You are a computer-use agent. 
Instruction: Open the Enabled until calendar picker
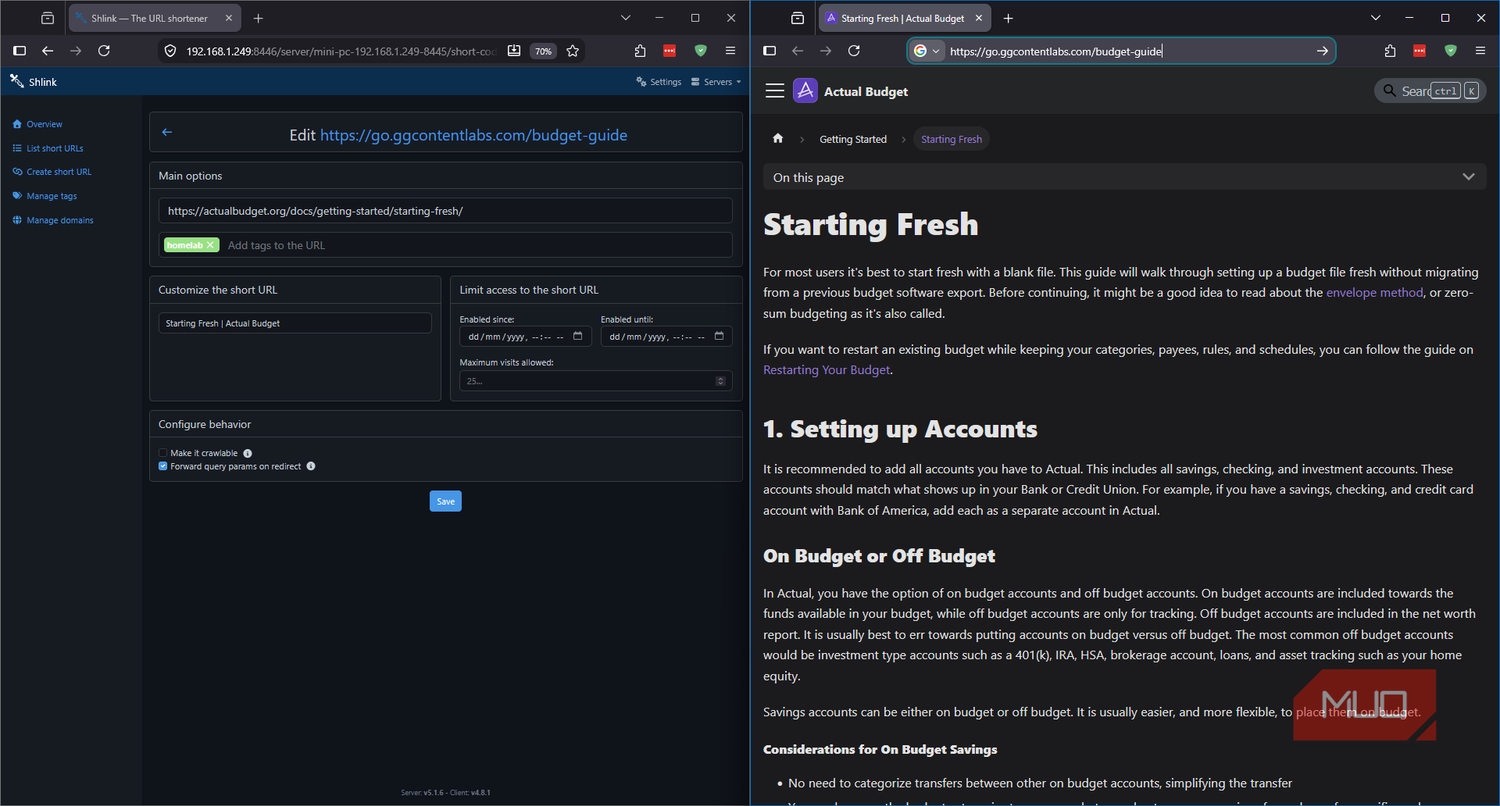718,337
